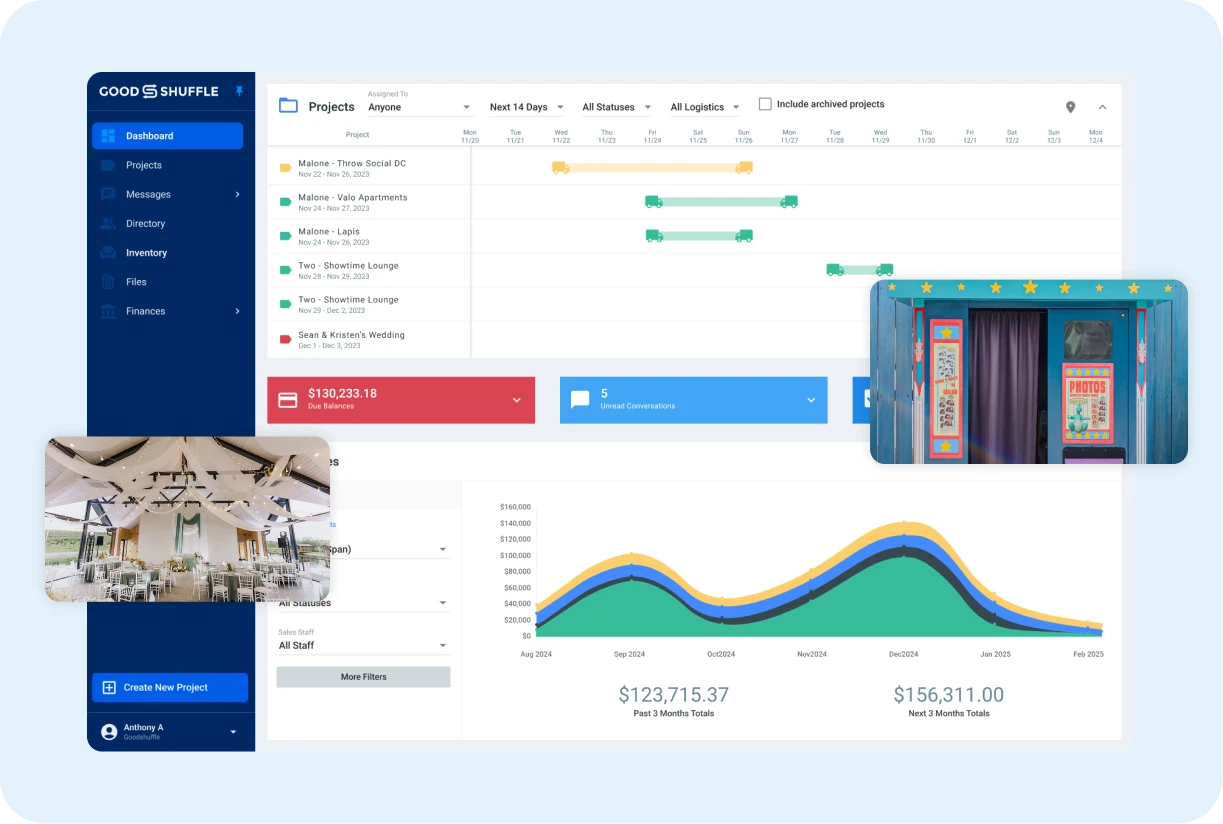The width and height of the screenshot is (1223, 824).
Task: Collapse the Projects timeline panel chevron
Action: [x=1102, y=107]
